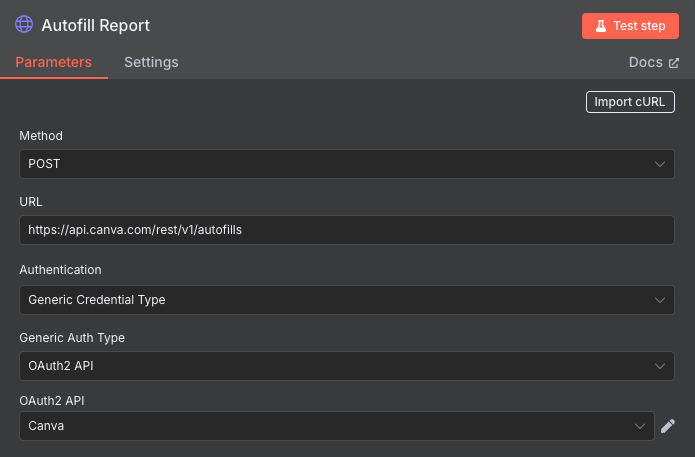The height and width of the screenshot is (457, 695).
Task: Open the dropdown showing OAuth2 API value
Action: [x=347, y=366]
